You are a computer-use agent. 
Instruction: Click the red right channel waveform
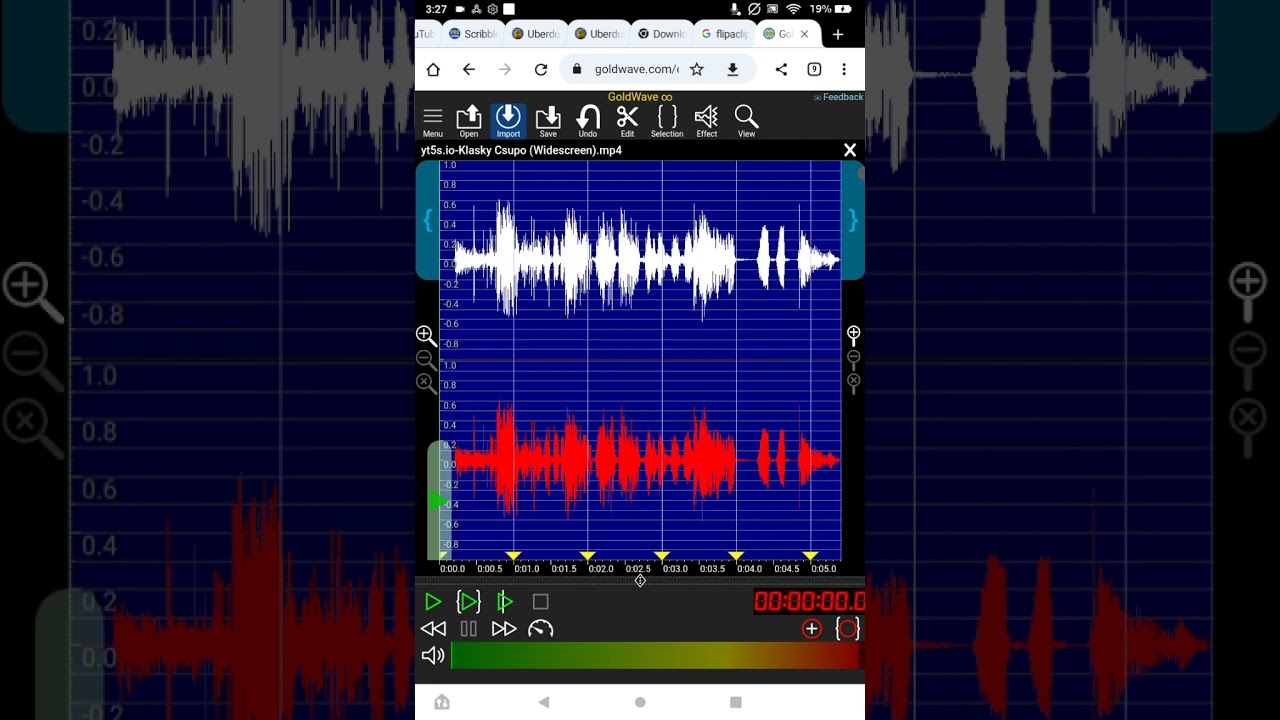point(646,460)
